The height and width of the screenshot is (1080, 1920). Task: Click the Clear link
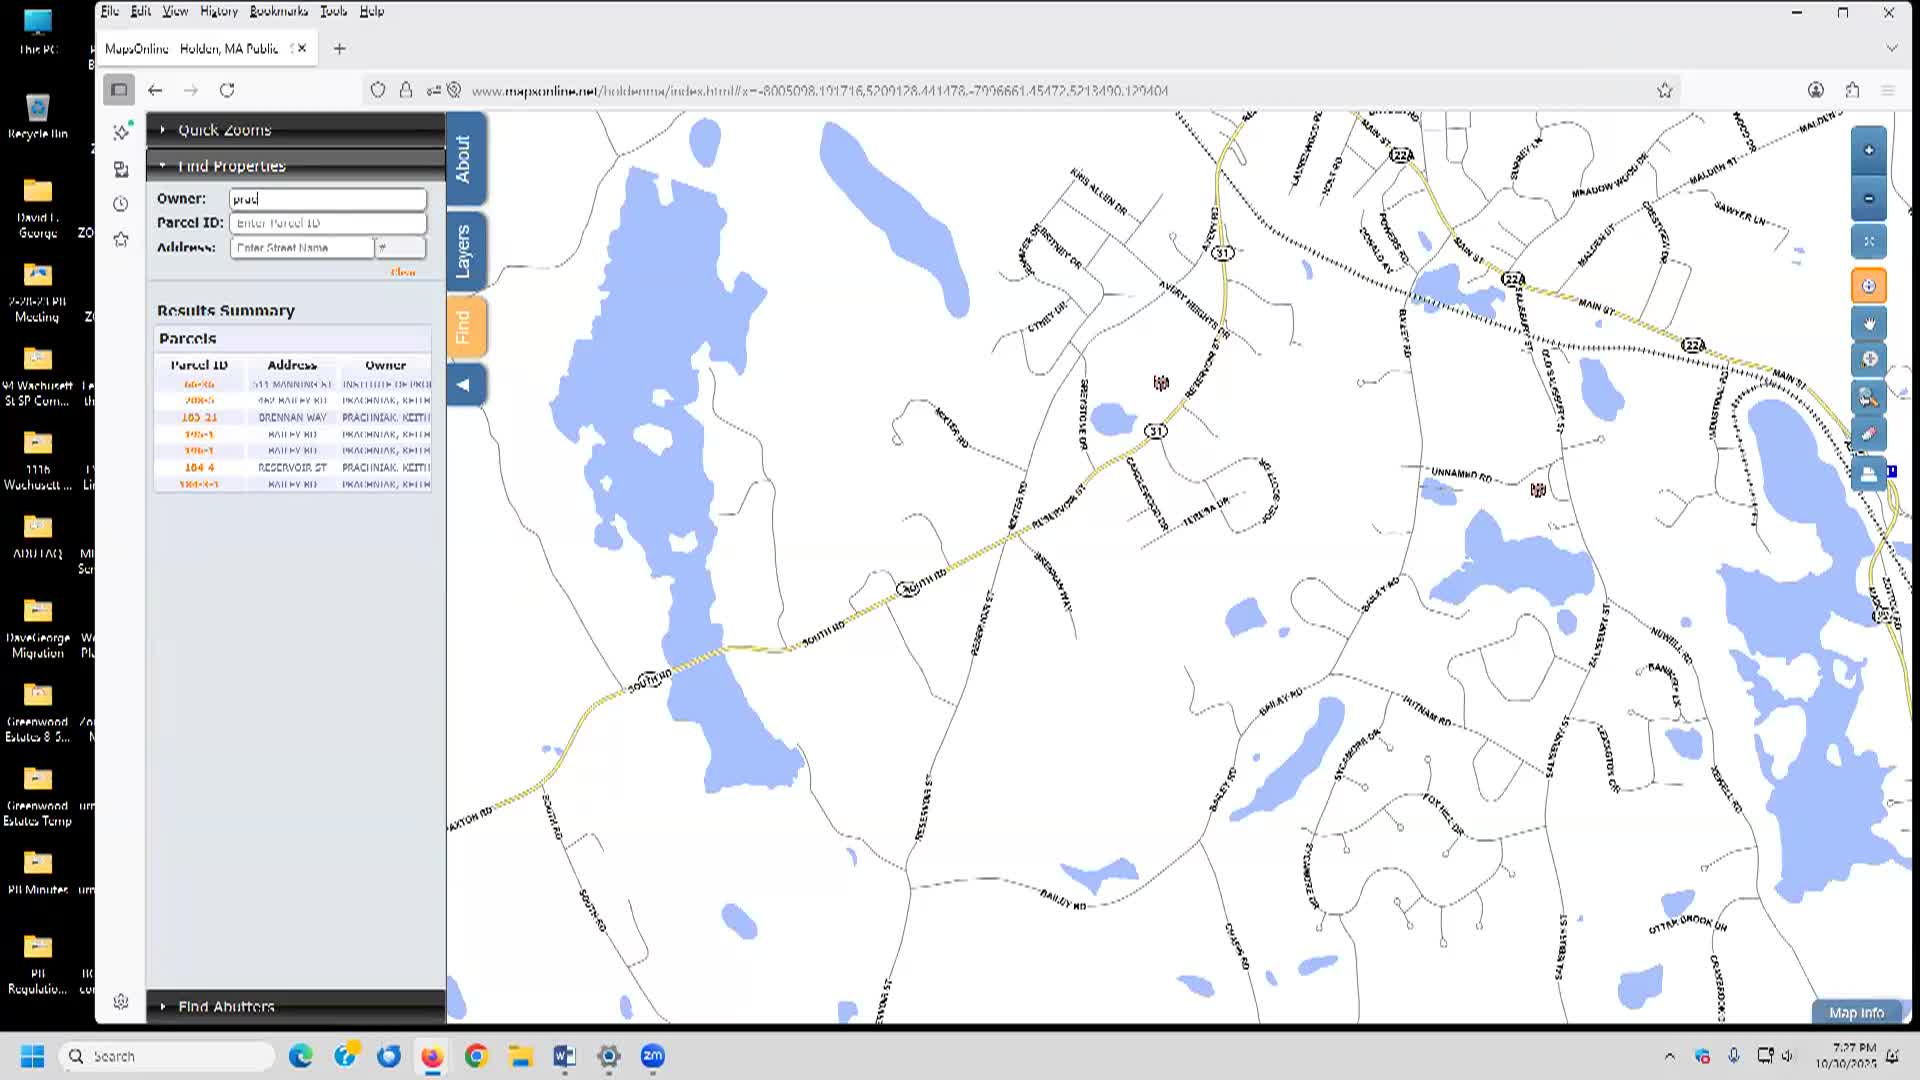[402, 272]
